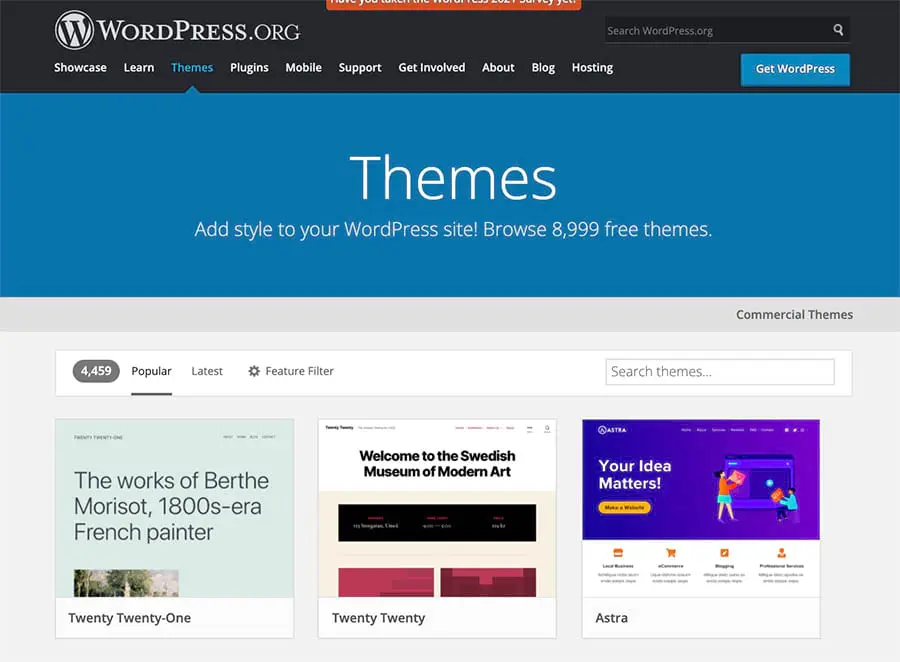
Task: Click the Search WordPress.org field
Action: point(715,30)
